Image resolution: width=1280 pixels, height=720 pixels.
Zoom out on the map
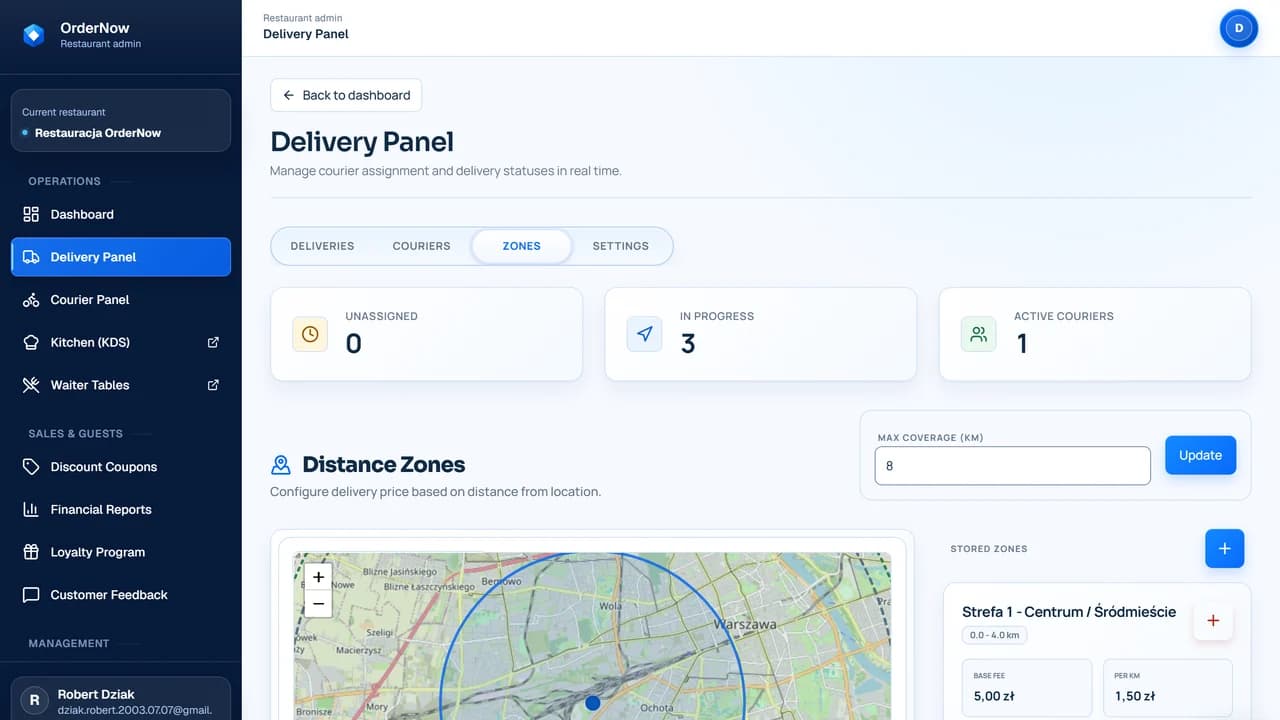click(x=318, y=604)
